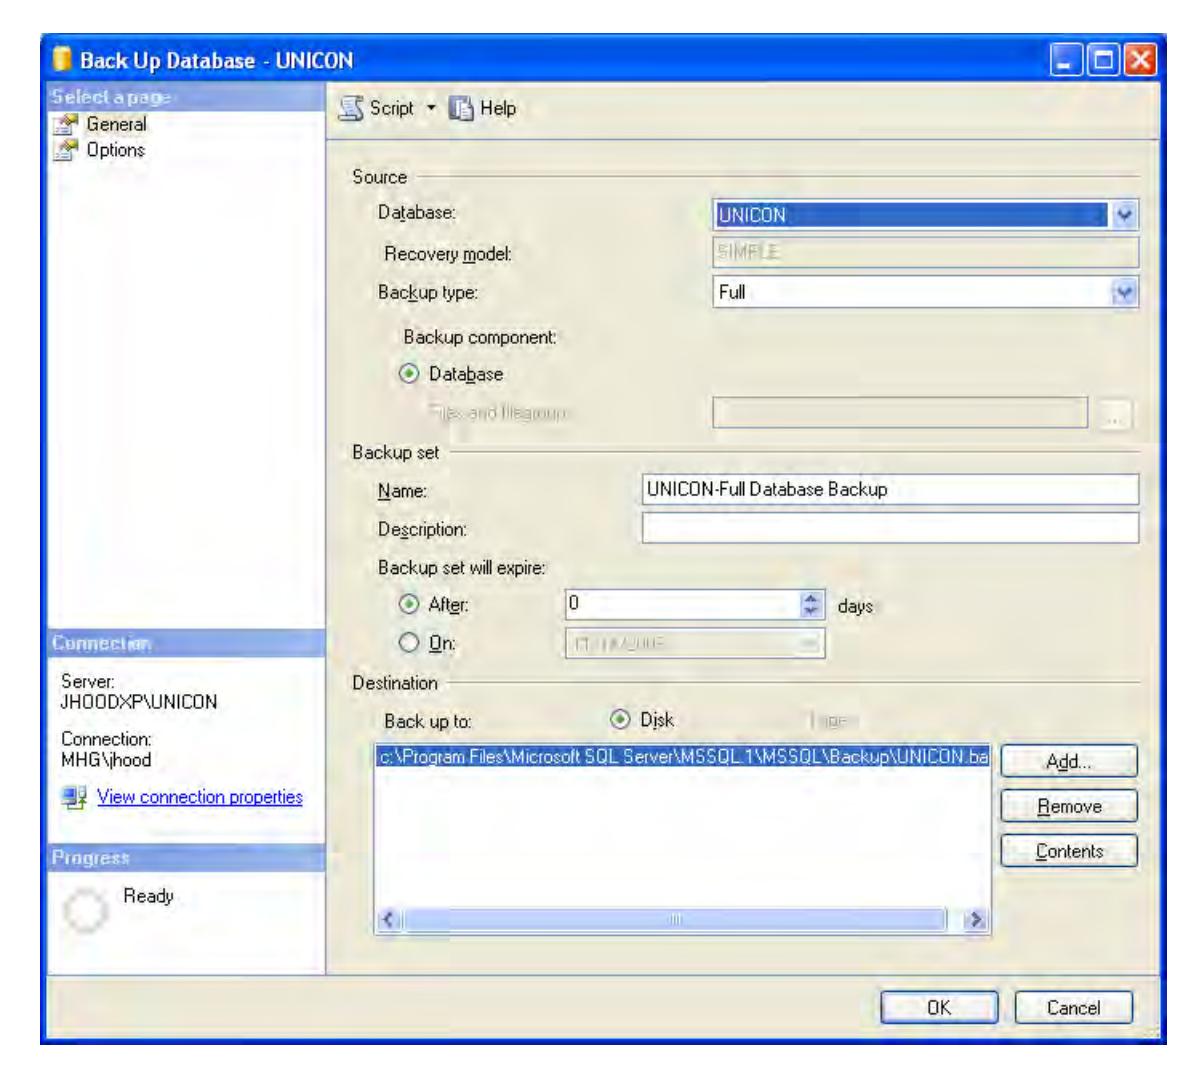This screenshot has width=1196, height=1075.
Task: Click the Help toolbar button
Action: pyautogui.click(x=482, y=109)
